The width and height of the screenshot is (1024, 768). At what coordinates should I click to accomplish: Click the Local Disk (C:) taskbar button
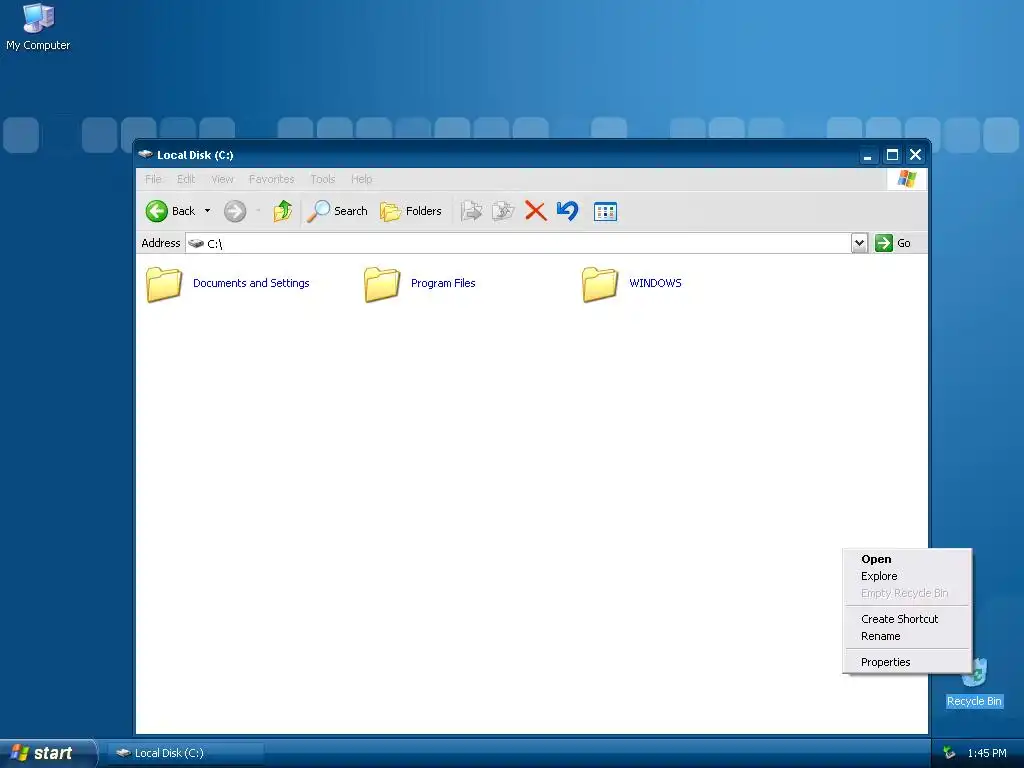(x=186, y=753)
